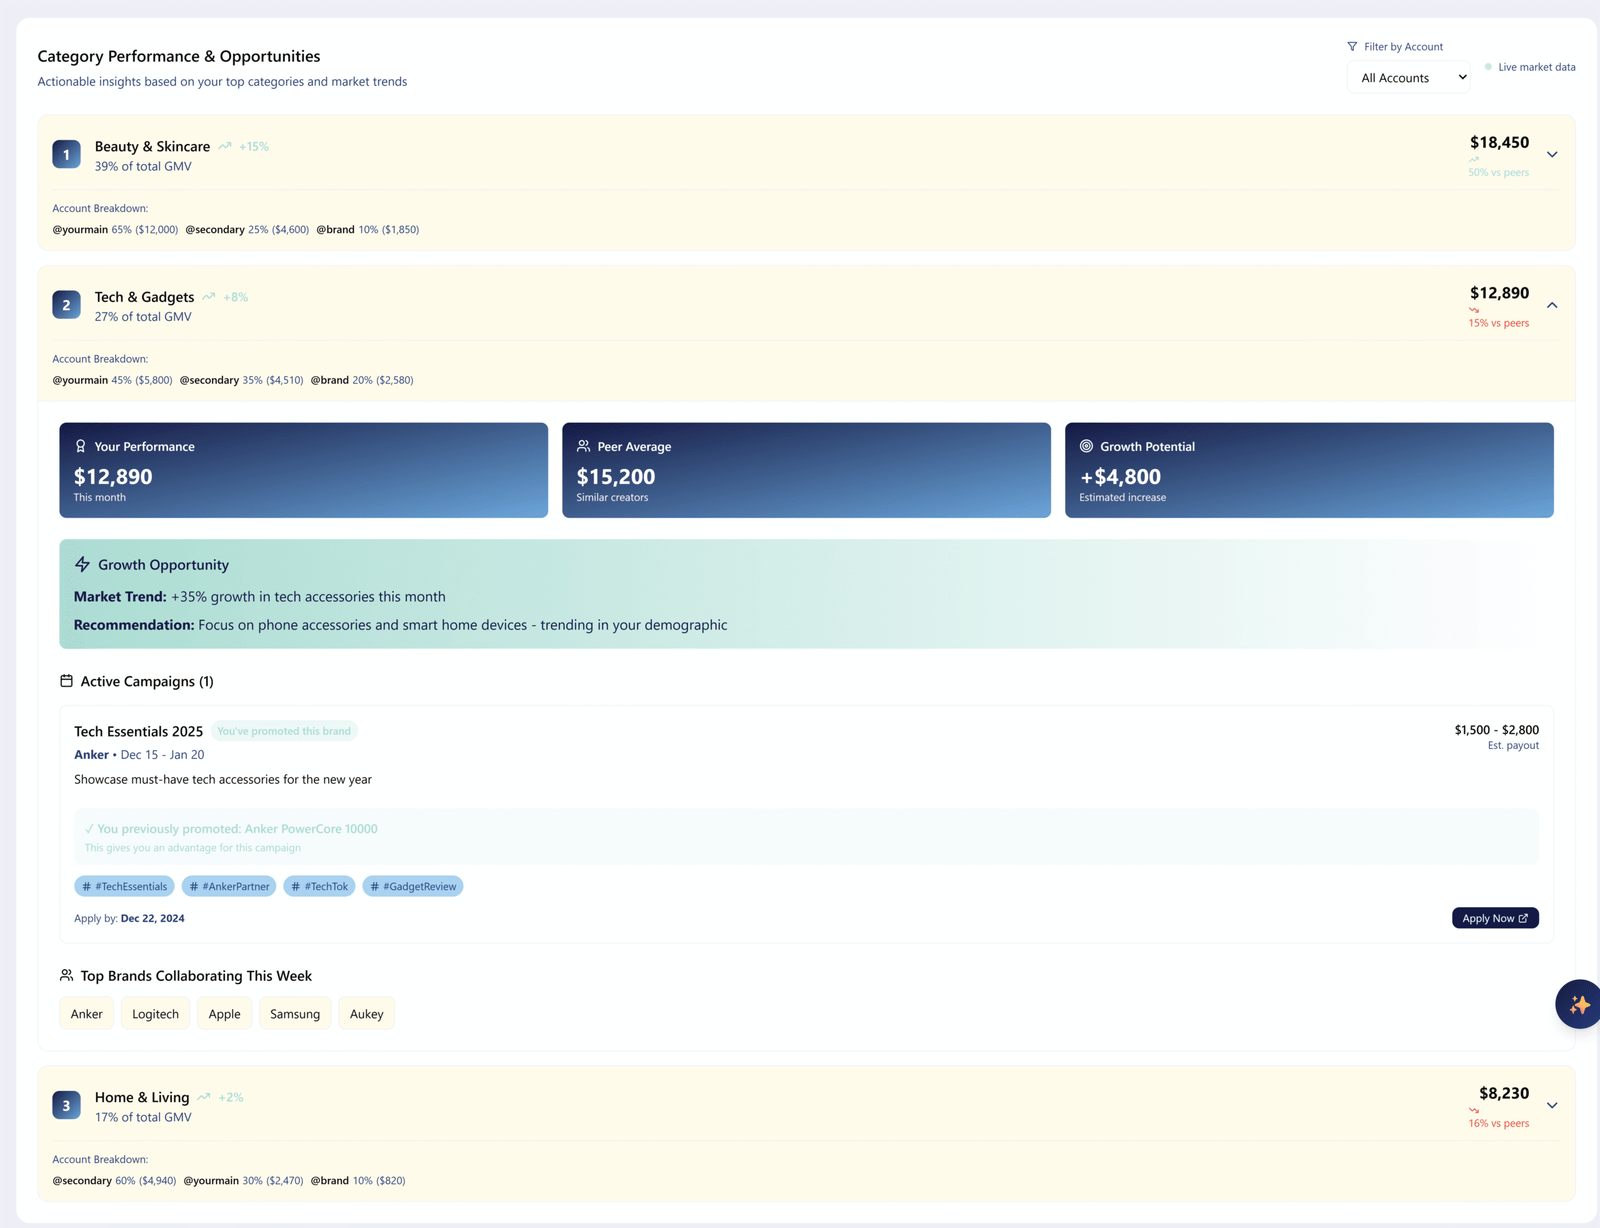Select the #TechEssentials hashtag chip
The width and height of the screenshot is (1600, 1228).
pos(124,886)
